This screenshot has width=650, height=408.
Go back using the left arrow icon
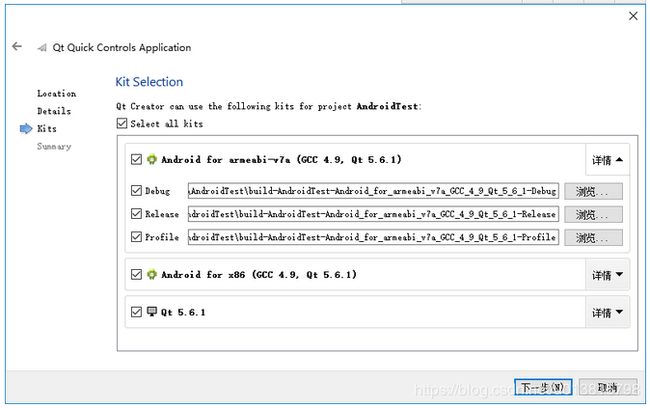[17, 46]
